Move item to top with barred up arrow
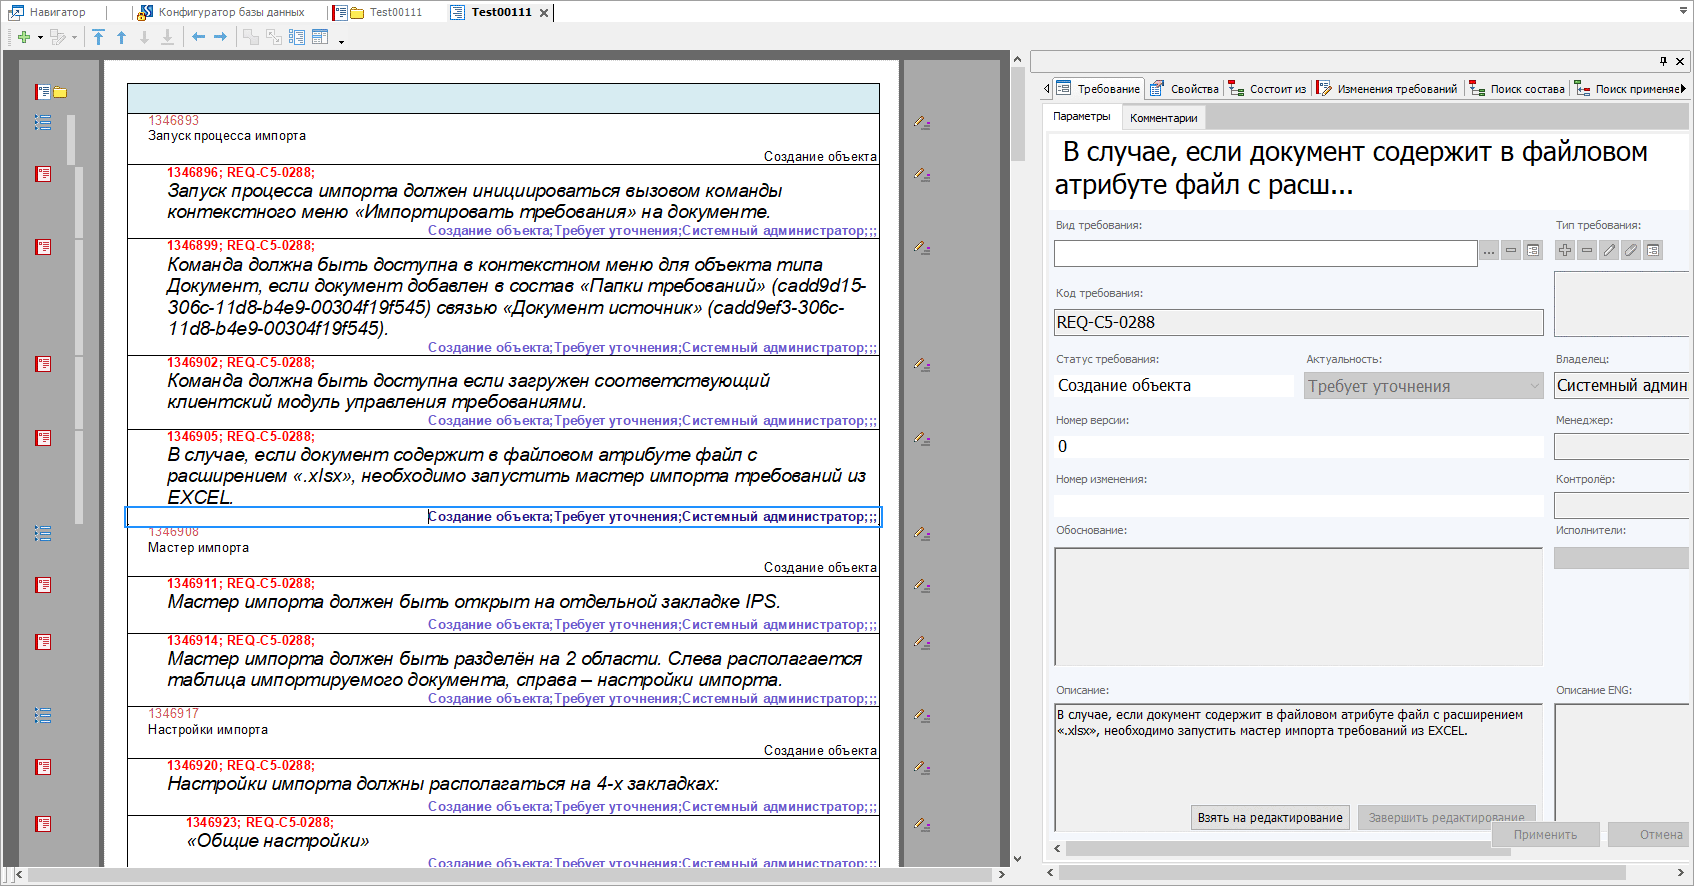 tap(98, 37)
